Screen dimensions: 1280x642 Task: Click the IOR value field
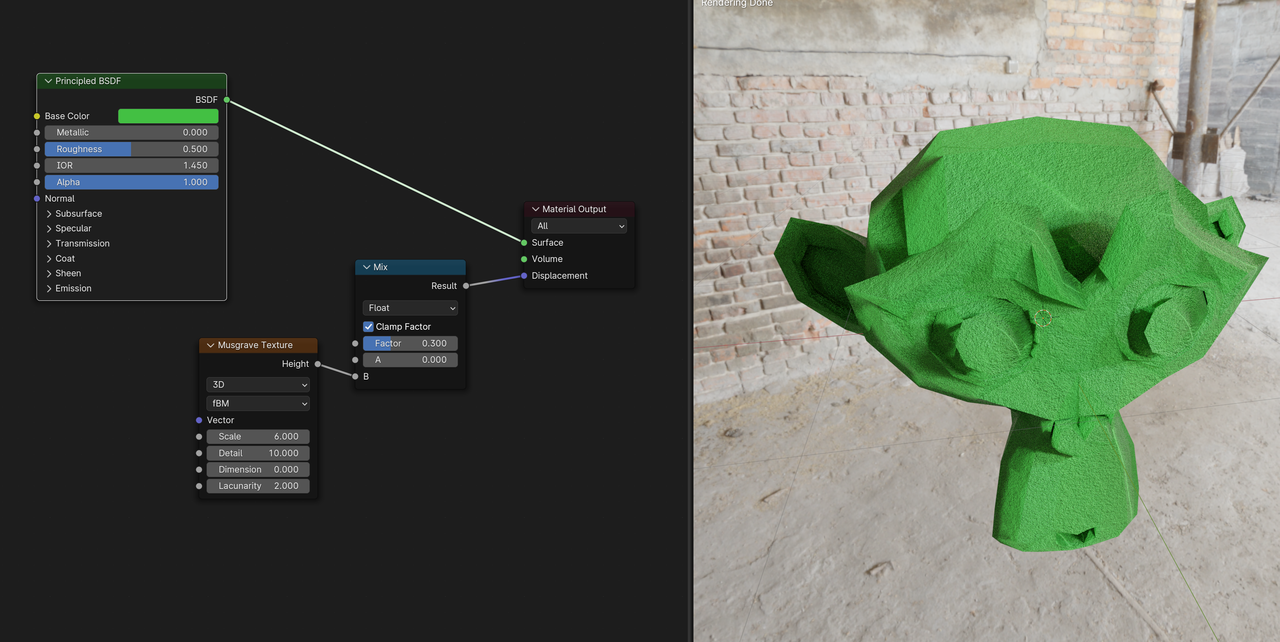pos(131,165)
